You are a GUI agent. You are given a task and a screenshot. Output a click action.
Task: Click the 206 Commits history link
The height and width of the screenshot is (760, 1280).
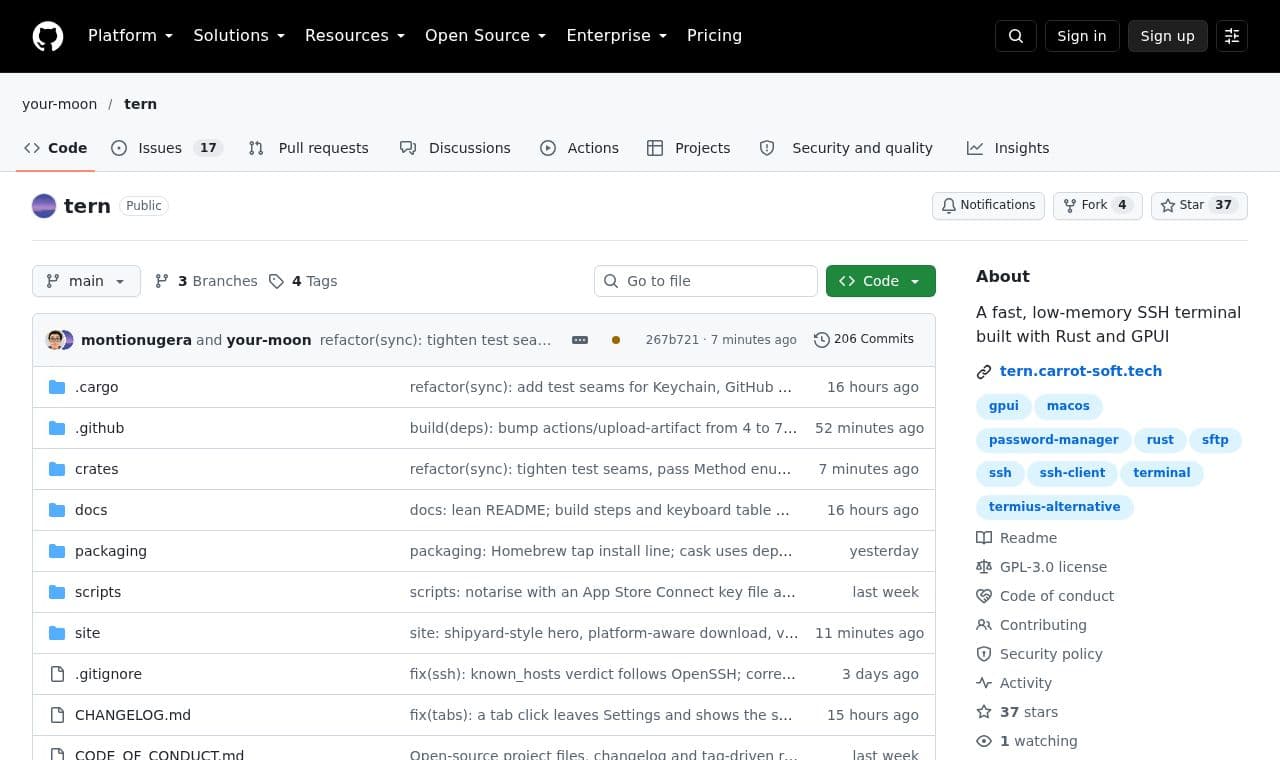[x=864, y=339]
